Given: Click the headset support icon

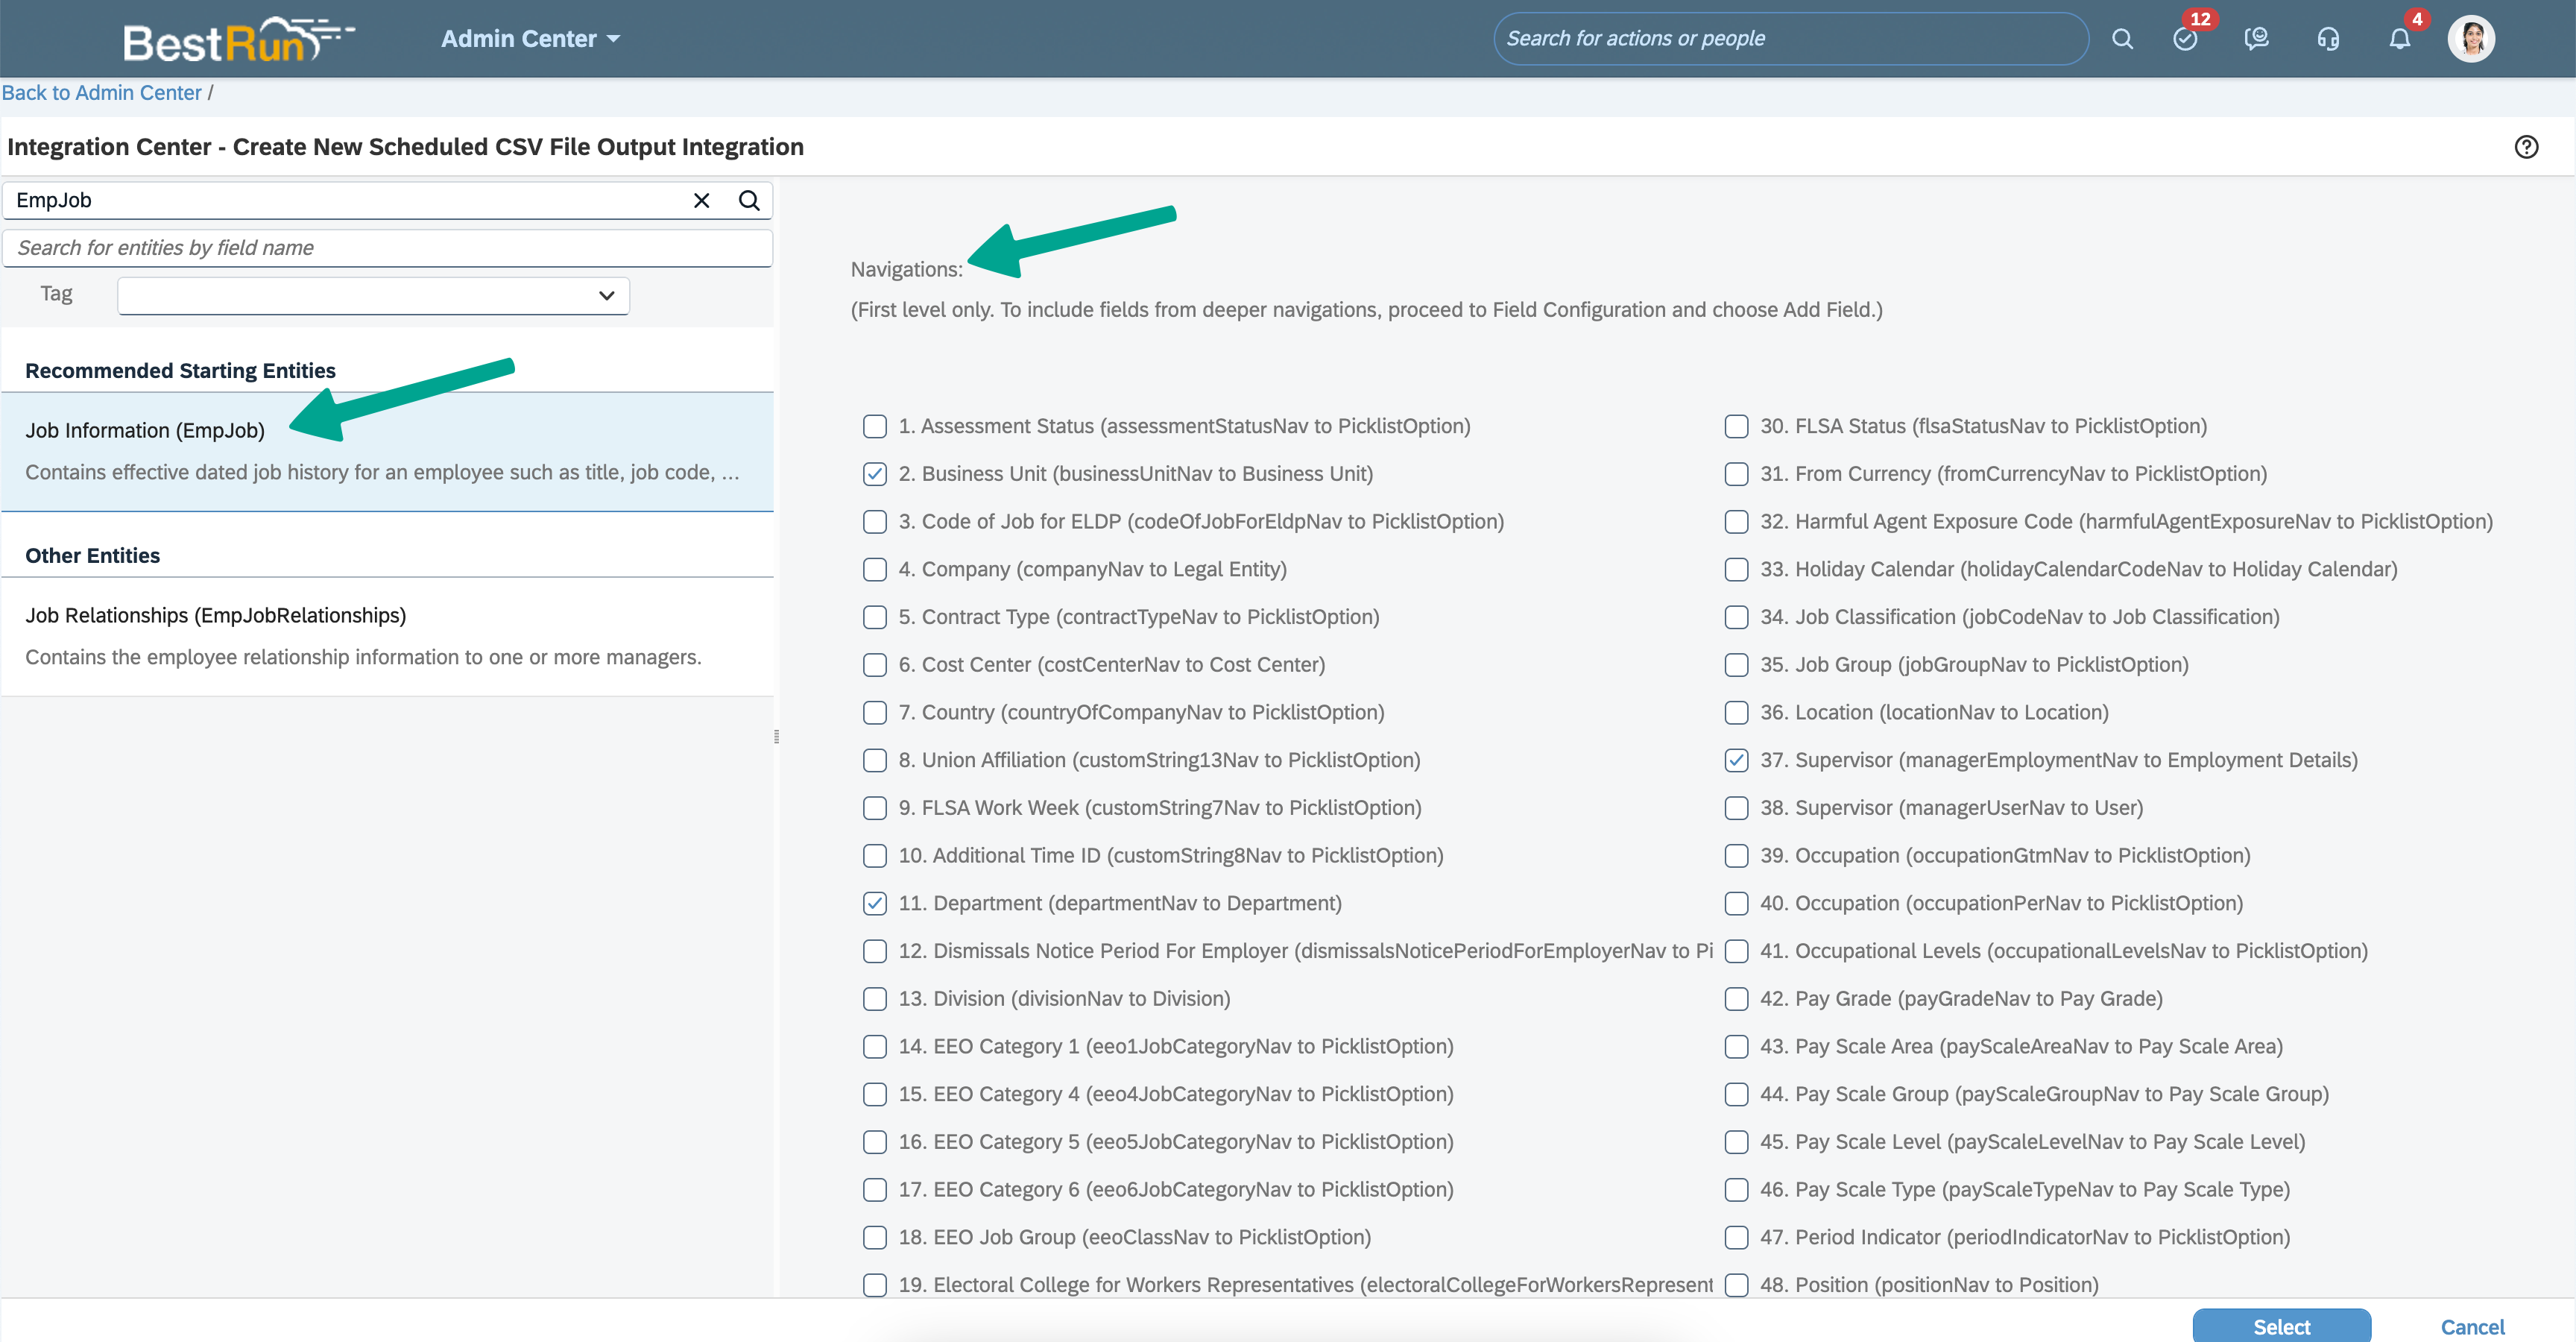Looking at the screenshot, I should (2328, 39).
